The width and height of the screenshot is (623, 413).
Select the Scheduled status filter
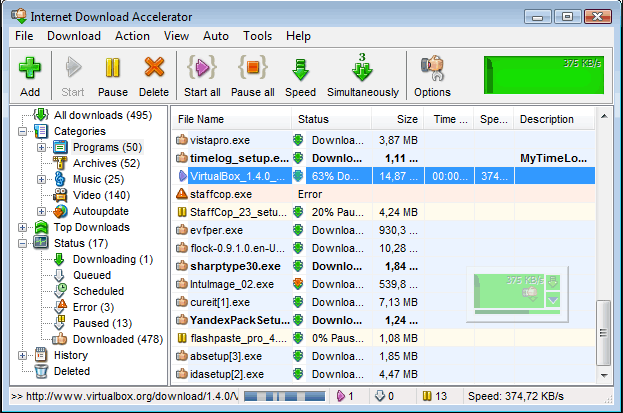(x=99, y=291)
